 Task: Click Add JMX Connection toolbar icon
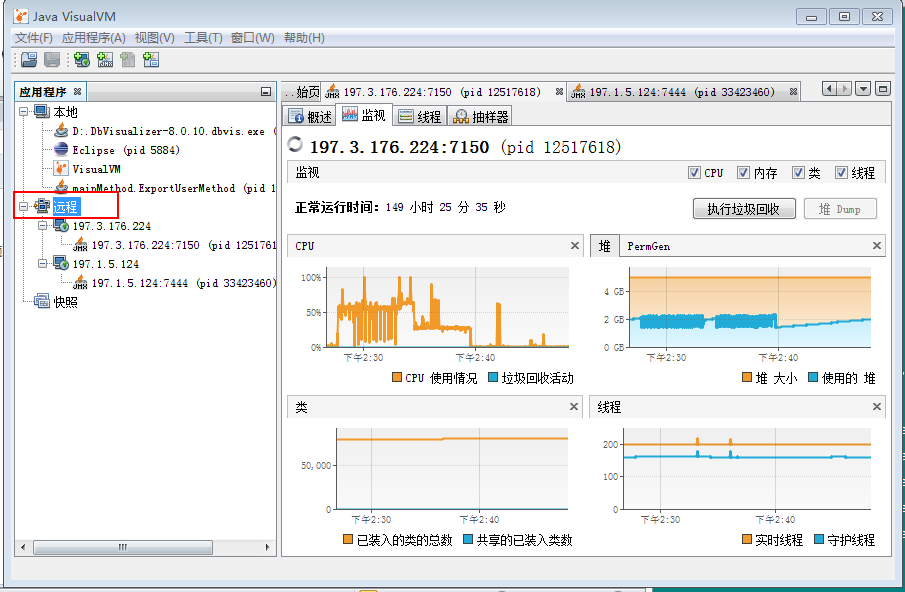click(x=105, y=59)
